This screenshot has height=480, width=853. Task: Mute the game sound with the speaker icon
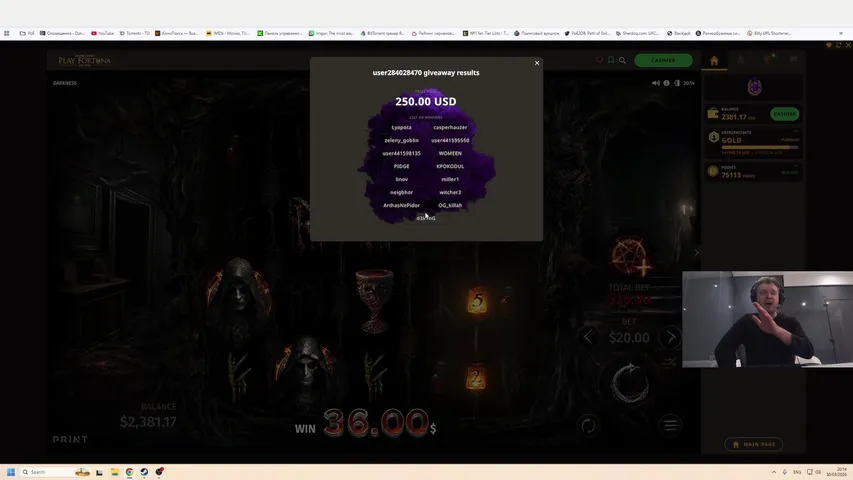(656, 83)
